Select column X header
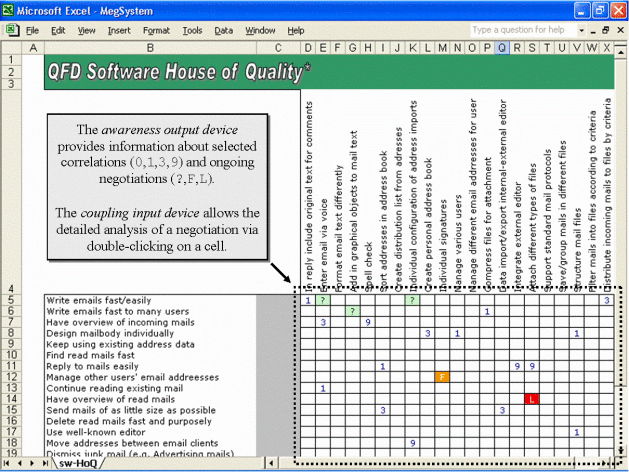The image size is (629, 472). click(607, 48)
